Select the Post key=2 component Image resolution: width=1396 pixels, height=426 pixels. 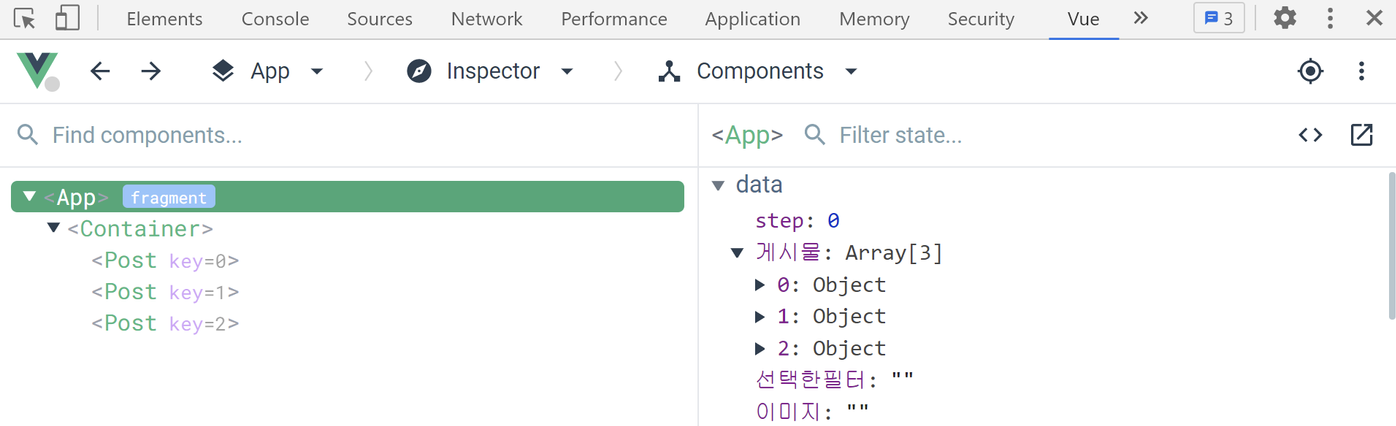(165, 324)
